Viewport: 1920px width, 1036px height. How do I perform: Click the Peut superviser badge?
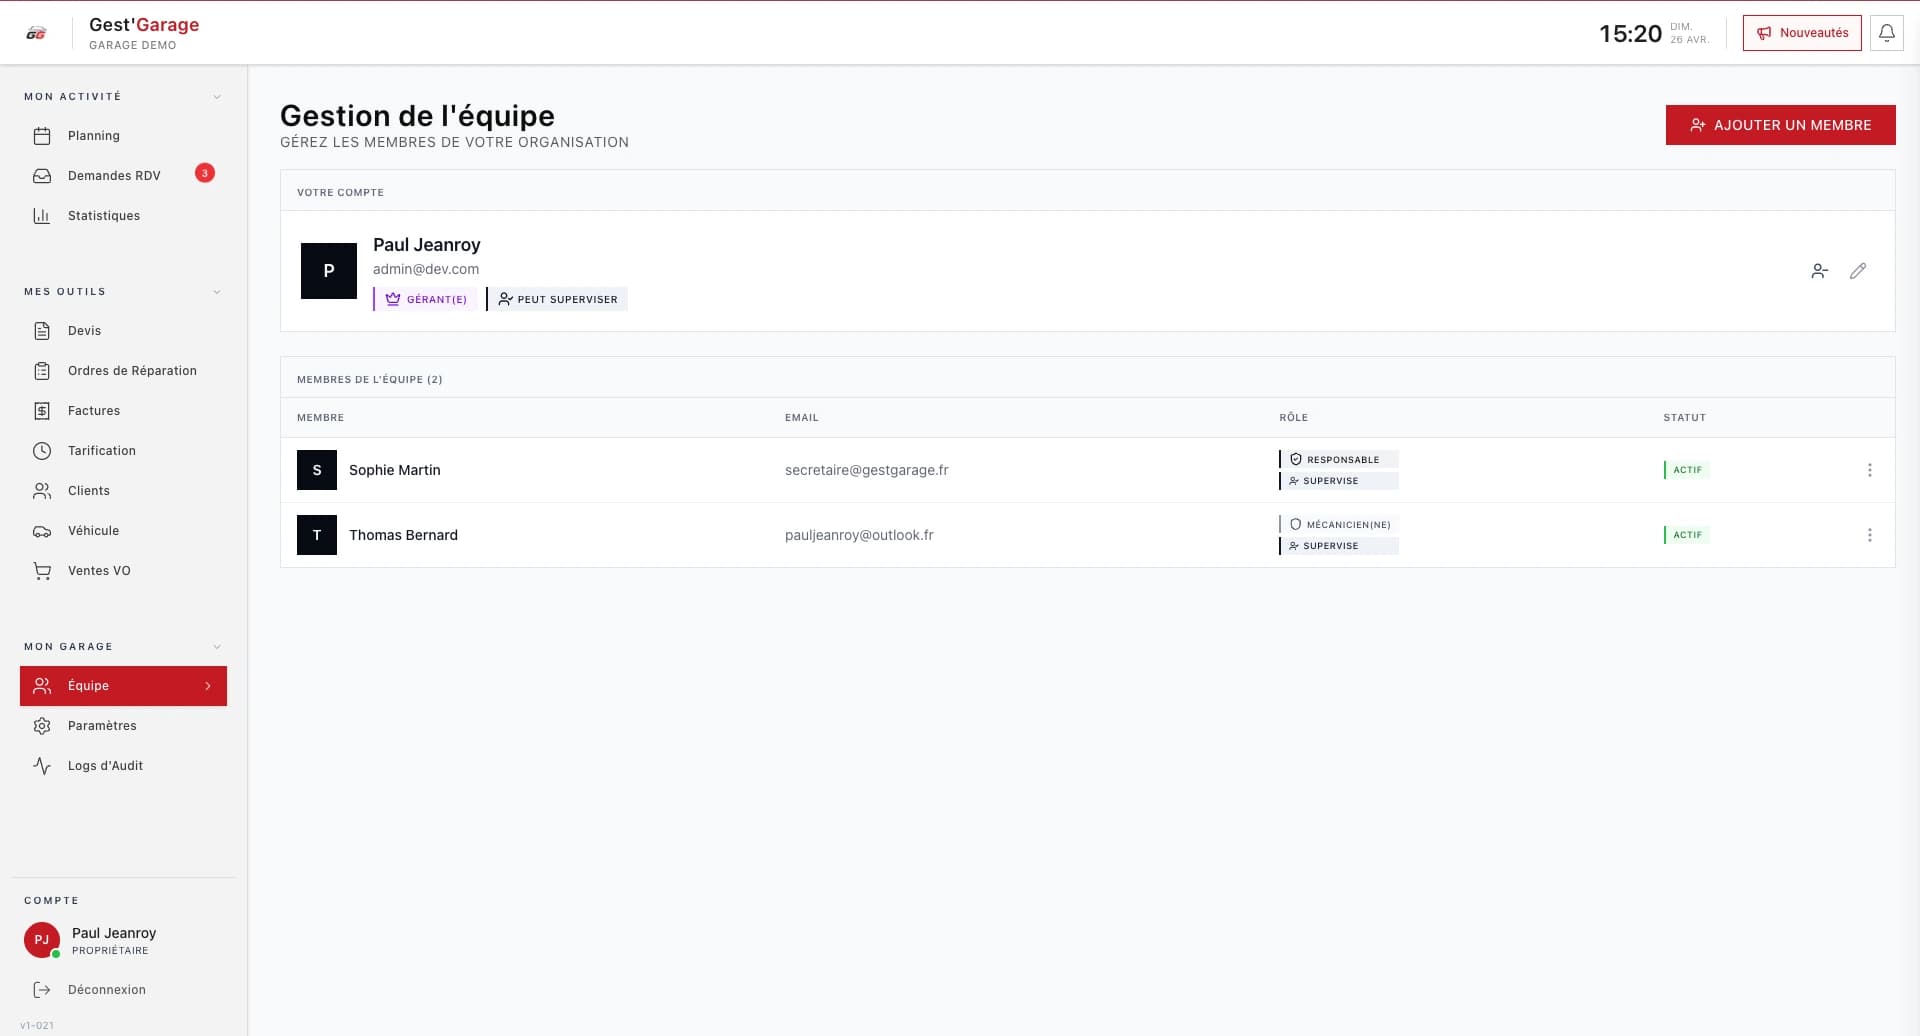pyautogui.click(x=557, y=299)
